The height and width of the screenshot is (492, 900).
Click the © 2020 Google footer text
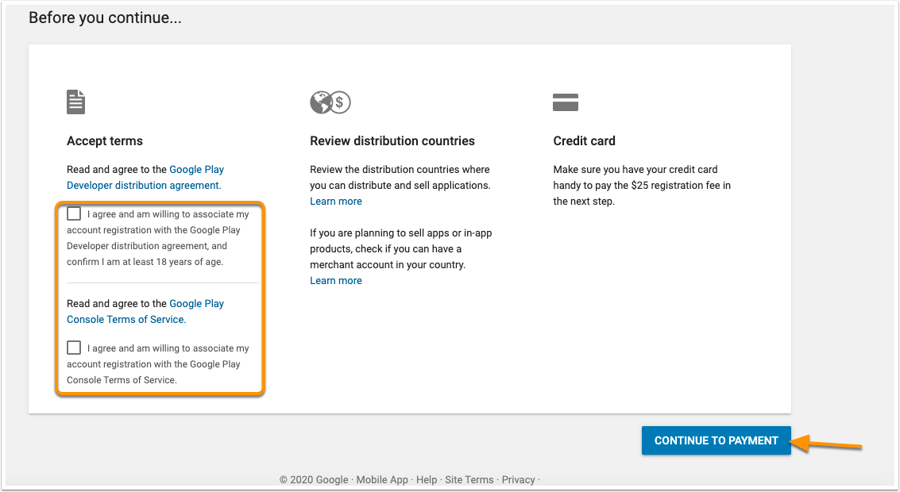pos(315,480)
